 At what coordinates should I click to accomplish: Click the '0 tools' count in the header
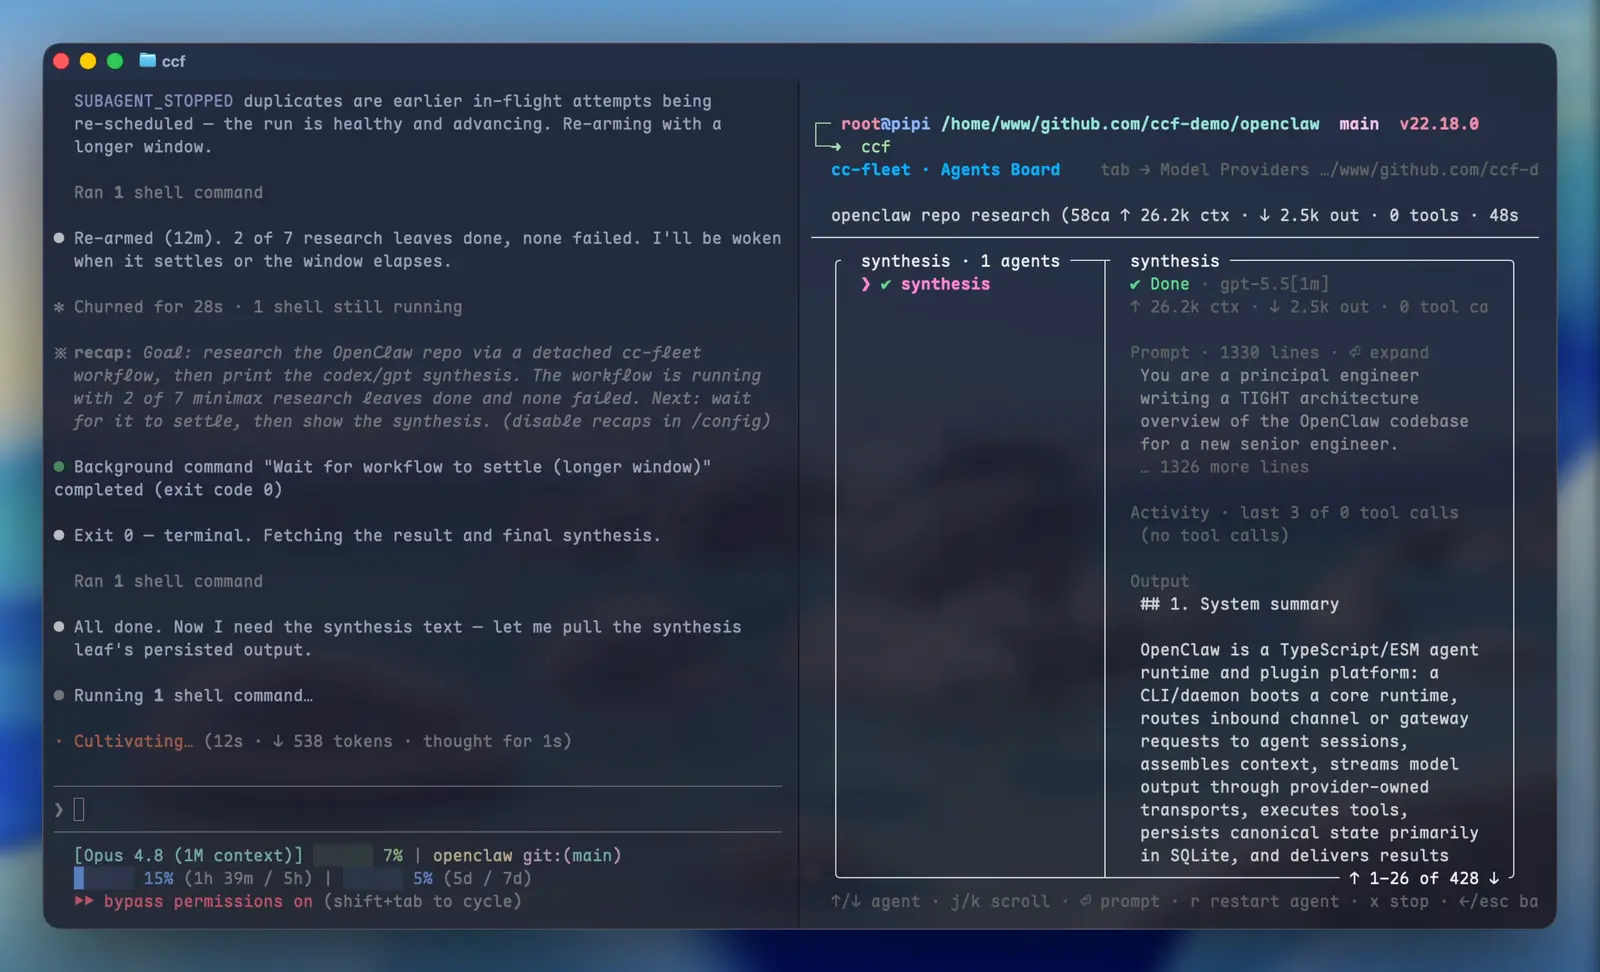click(x=1424, y=216)
